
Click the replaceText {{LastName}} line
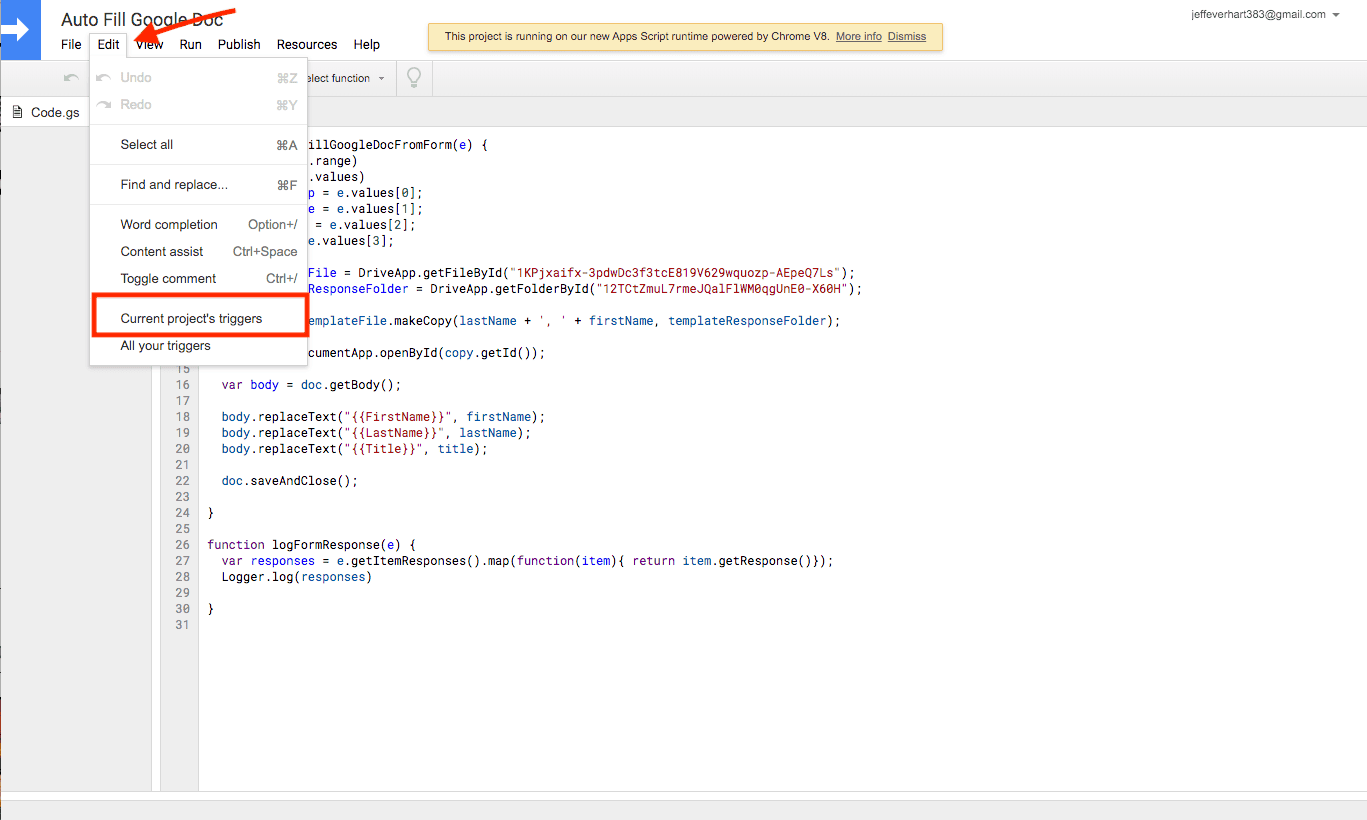pos(376,433)
